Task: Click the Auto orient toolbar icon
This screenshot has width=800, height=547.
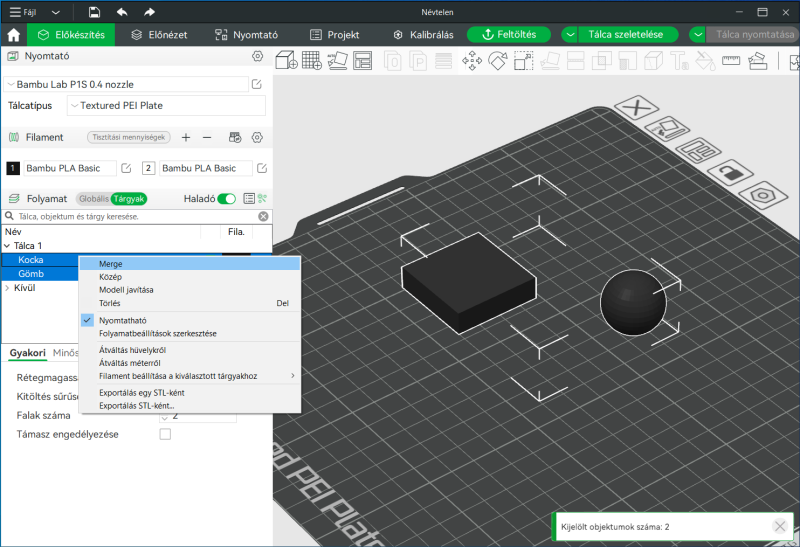Action: coord(337,61)
